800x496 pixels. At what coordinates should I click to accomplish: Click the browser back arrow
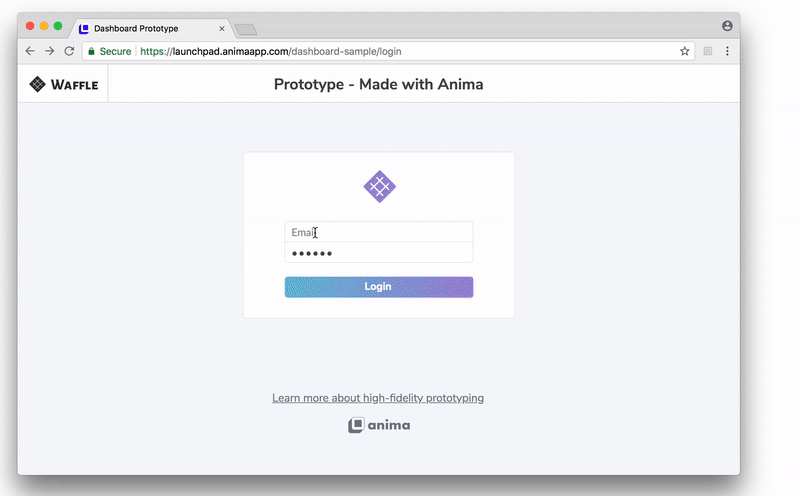(30, 51)
